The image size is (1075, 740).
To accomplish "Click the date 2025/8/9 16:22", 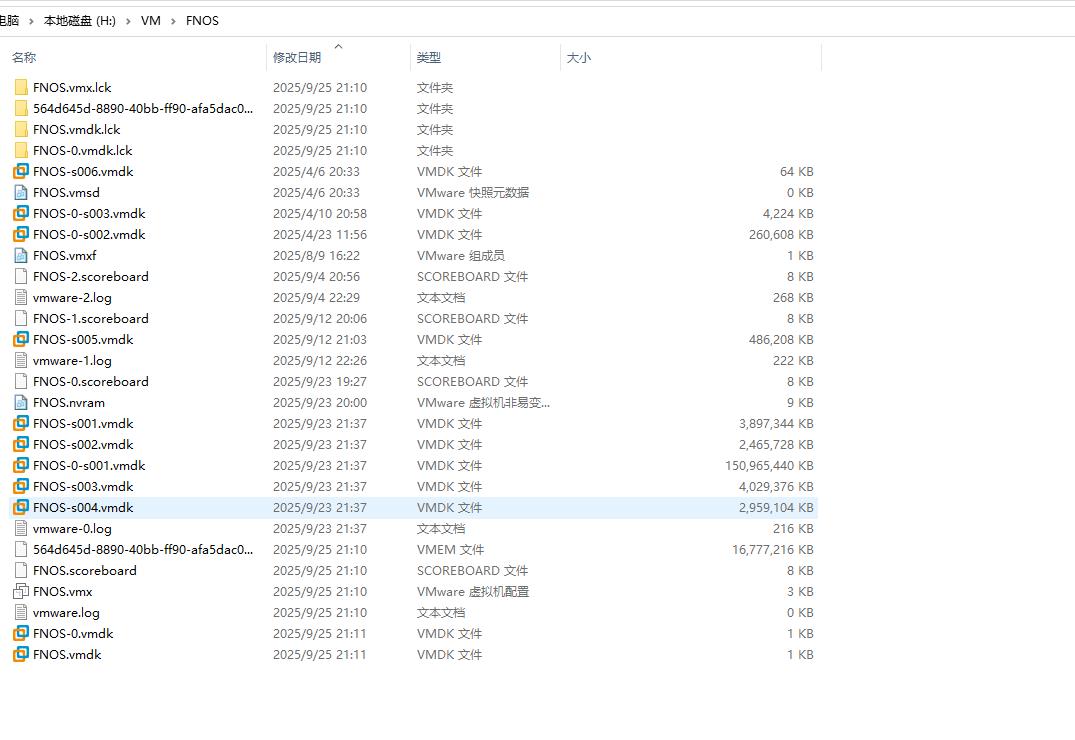I will pos(316,255).
